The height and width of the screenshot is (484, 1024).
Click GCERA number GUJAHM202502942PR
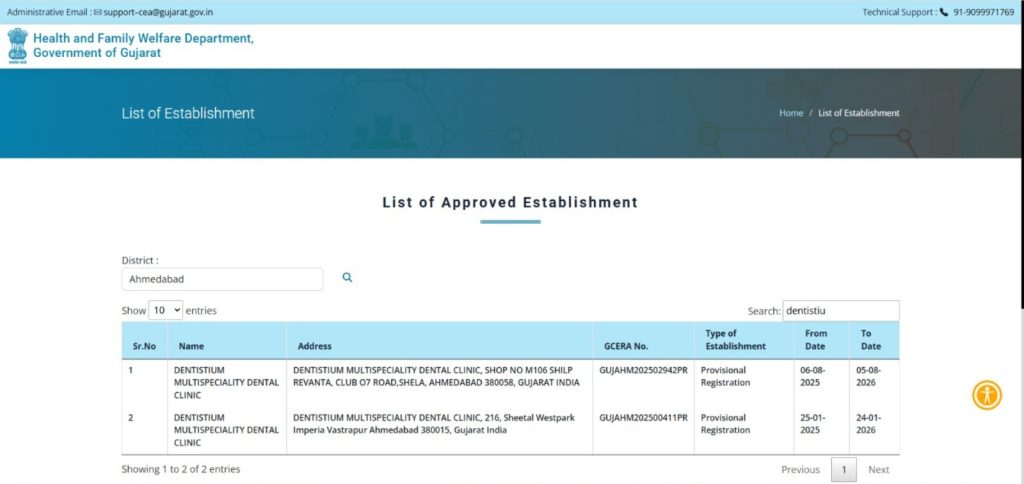click(643, 370)
